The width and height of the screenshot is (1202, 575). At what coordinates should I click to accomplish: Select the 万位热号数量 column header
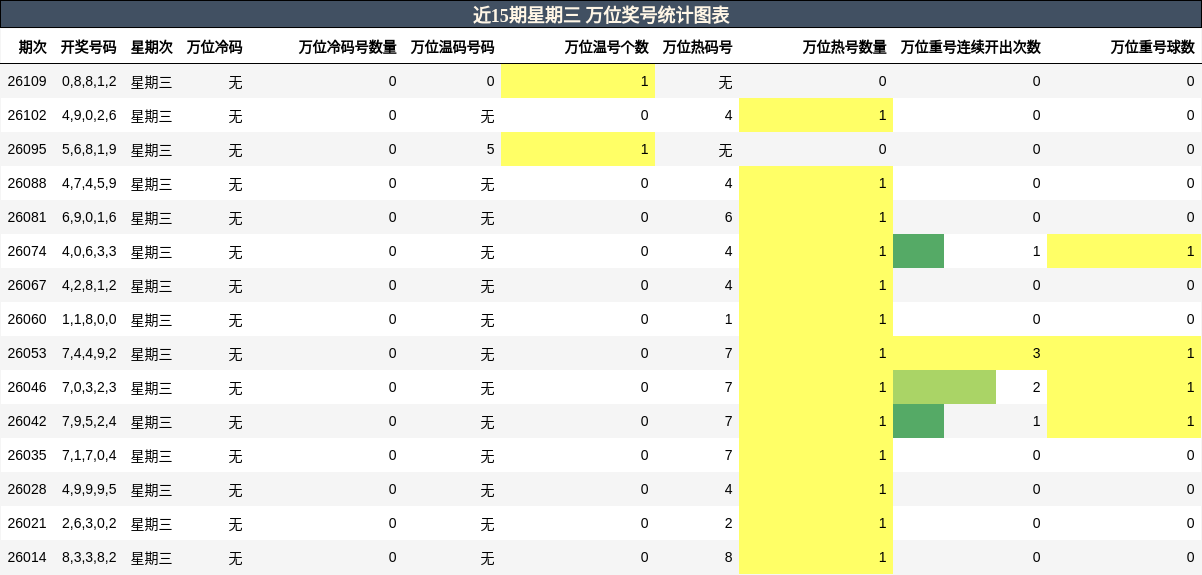tap(845, 47)
